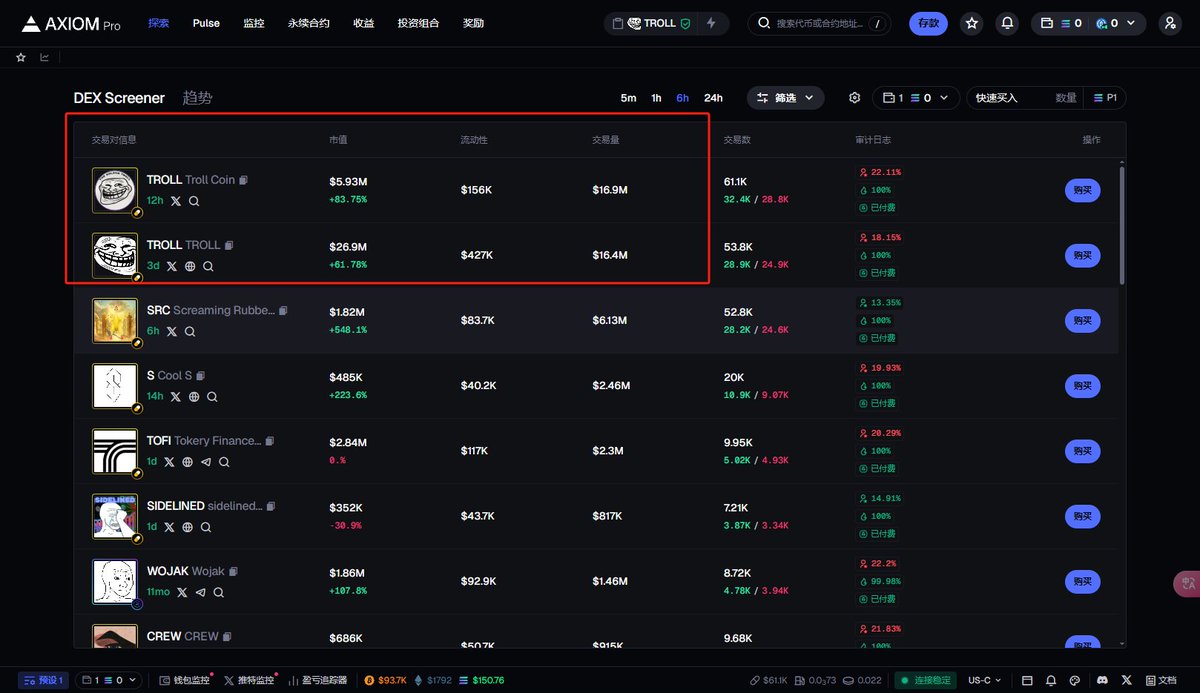This screenshot has width=1200, height=693.
Task: Copy SRC Screaming Rubber contract icon
Action: [x=283, y=311]
